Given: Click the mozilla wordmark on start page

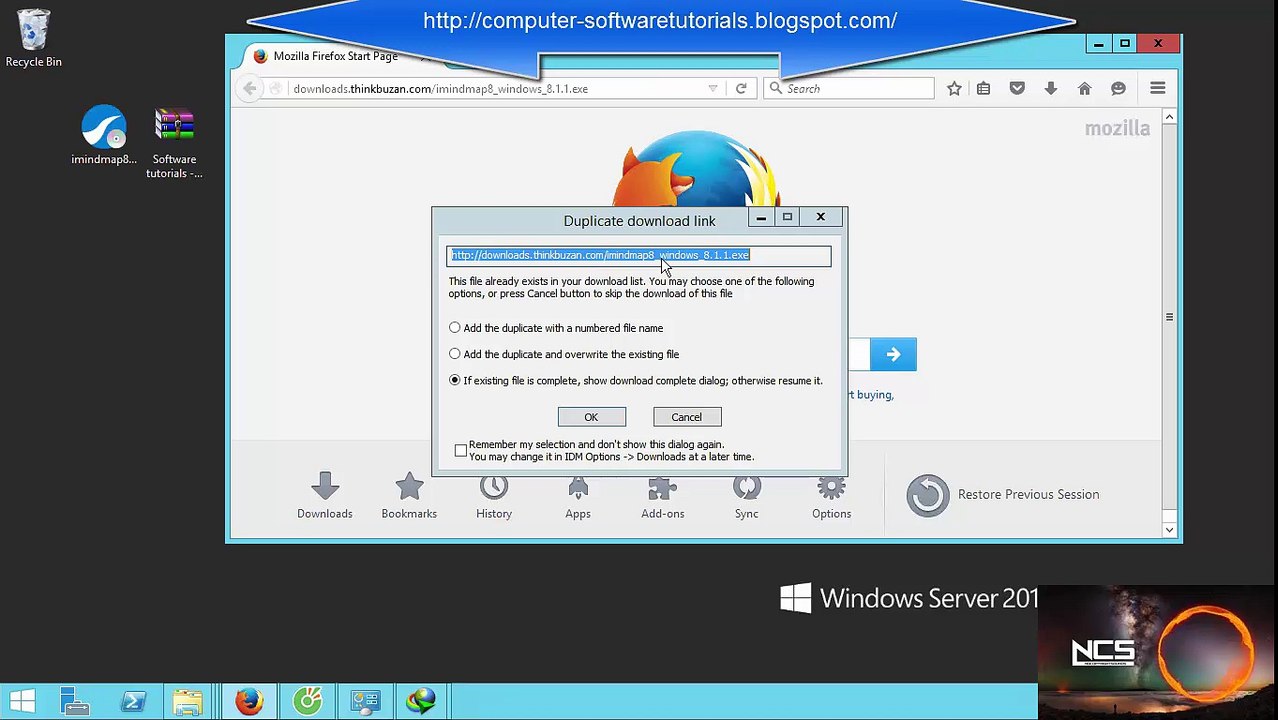Looking at the screenshot, I should point(1117,128).
